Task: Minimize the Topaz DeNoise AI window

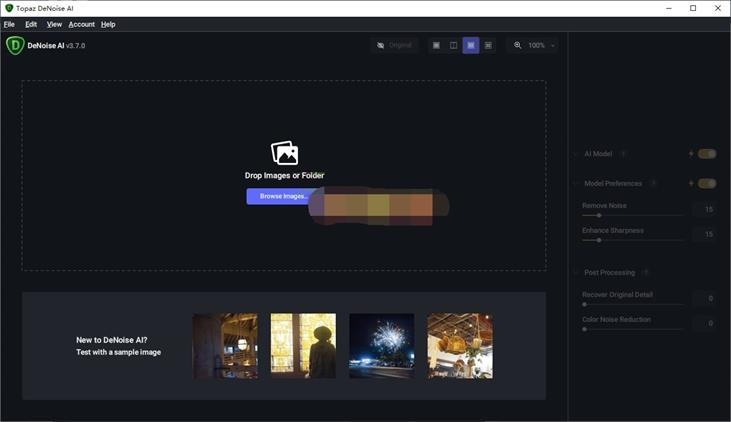Action: click(x=669, y=8)
